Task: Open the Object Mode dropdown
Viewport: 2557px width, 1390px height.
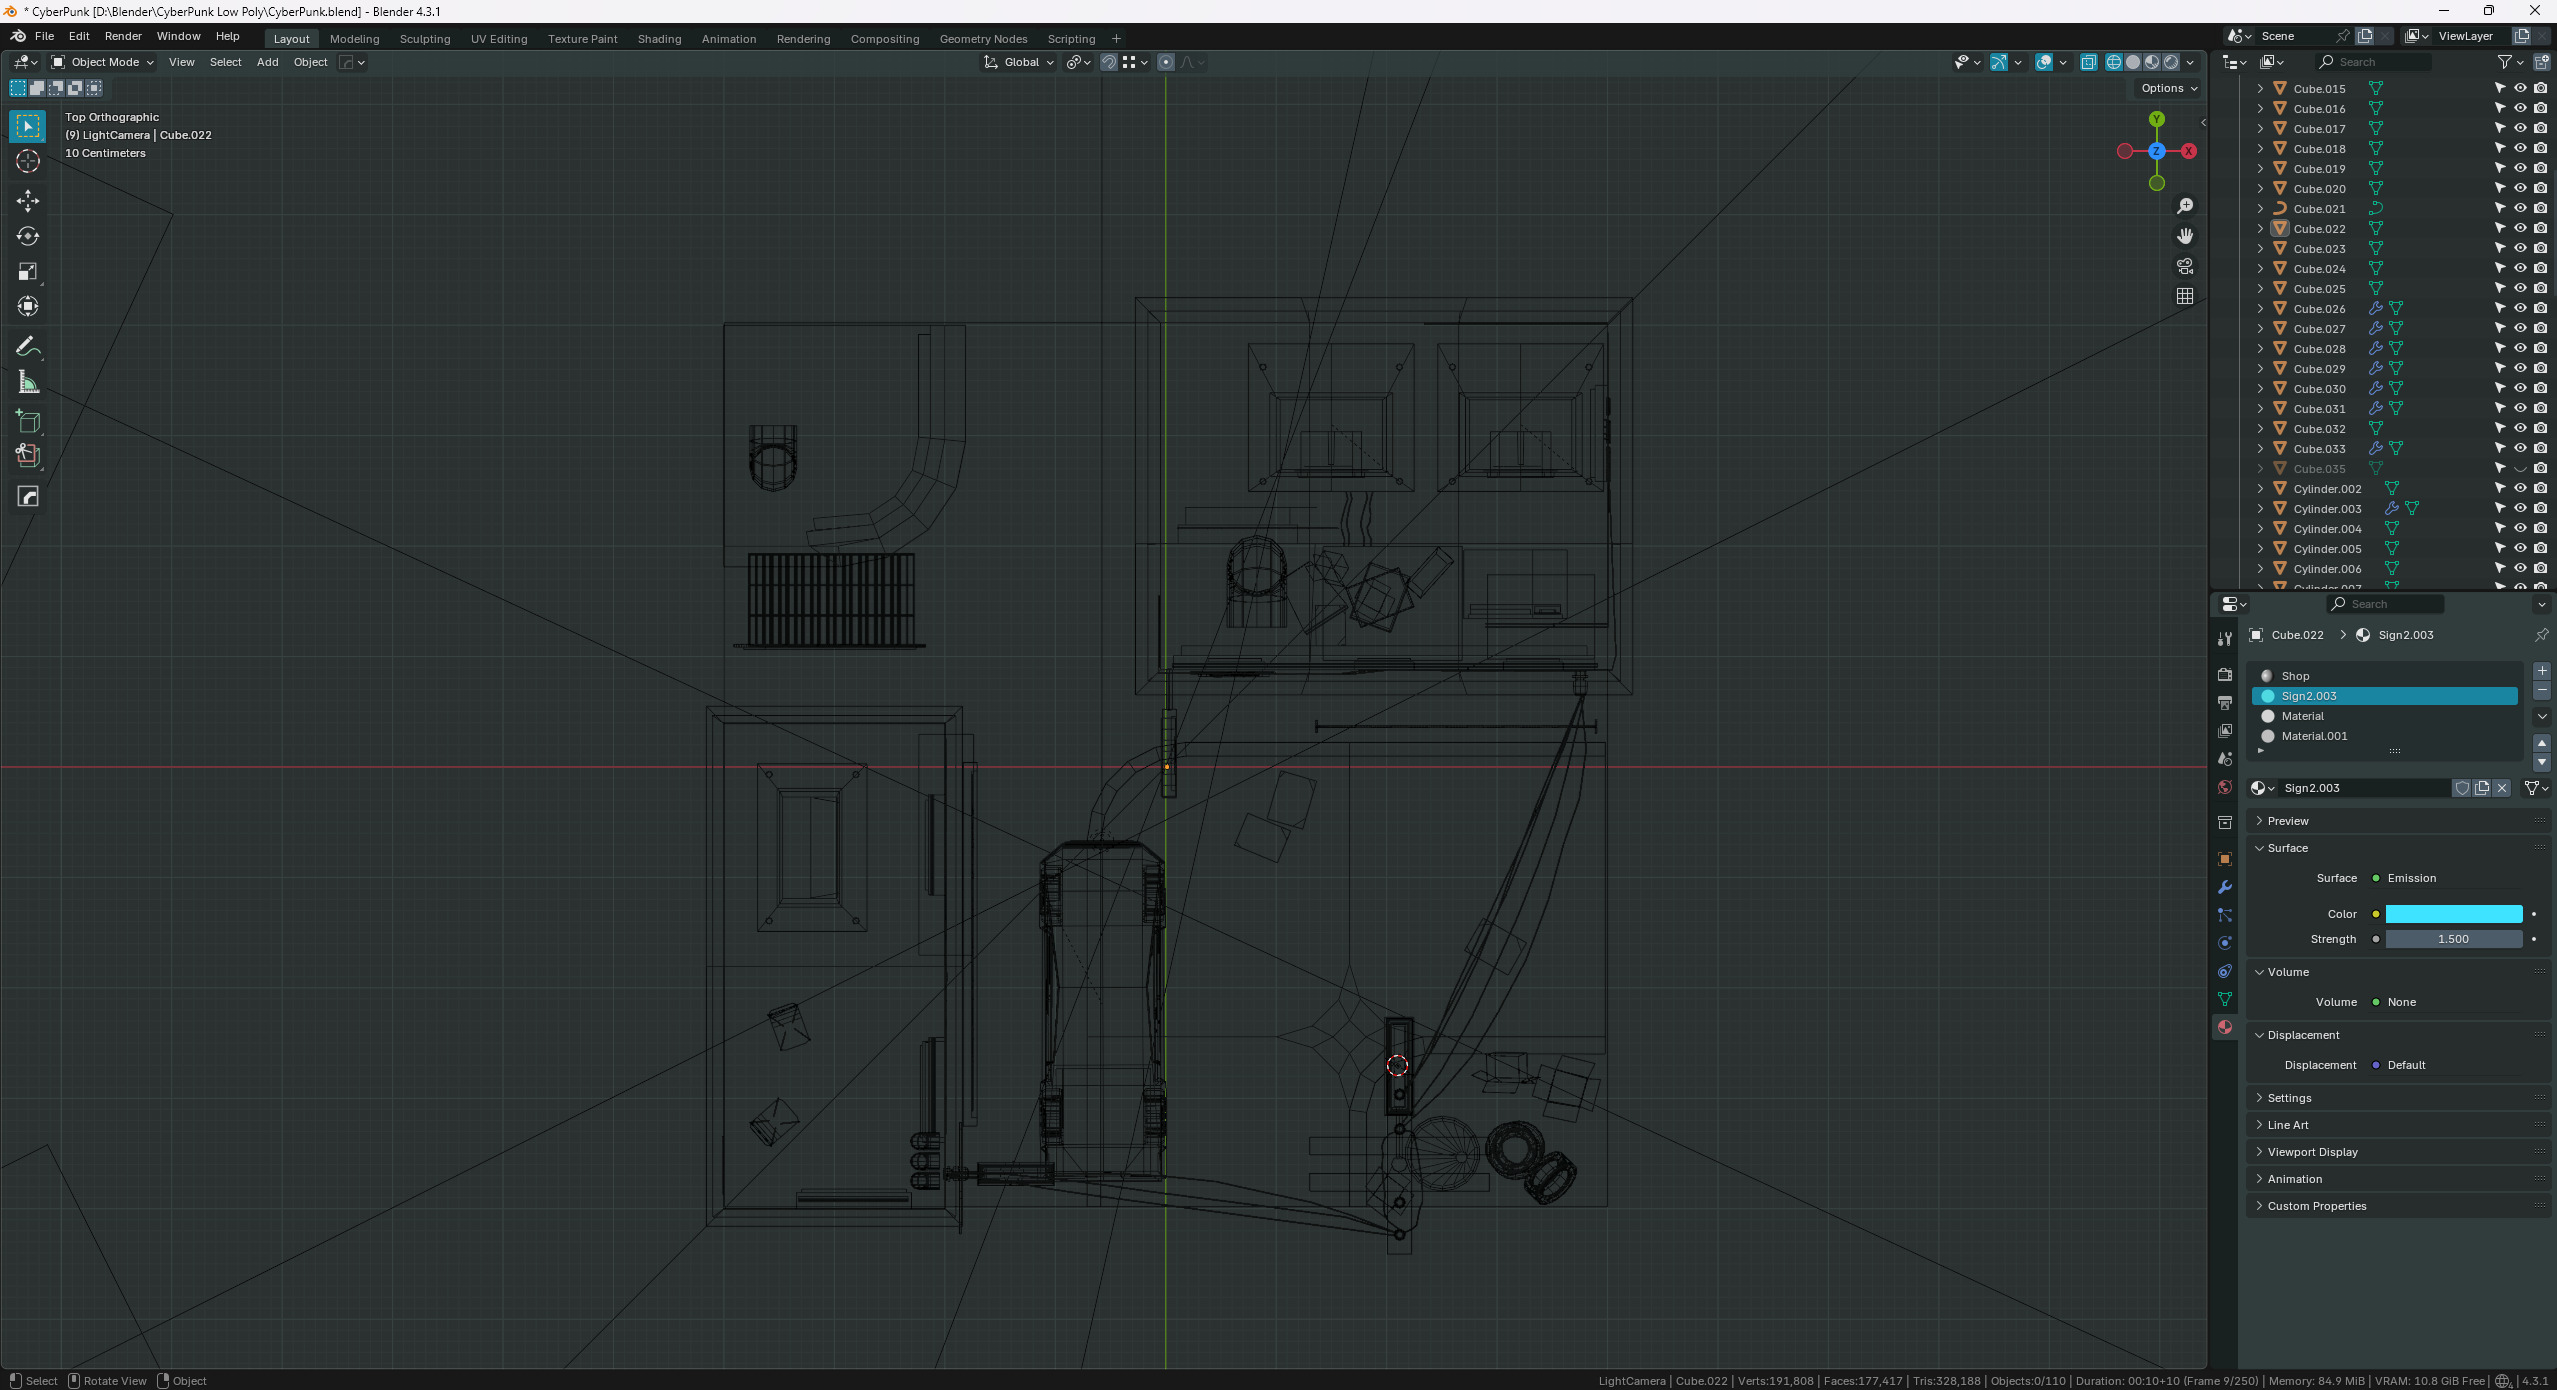Action: pos(102,62)
